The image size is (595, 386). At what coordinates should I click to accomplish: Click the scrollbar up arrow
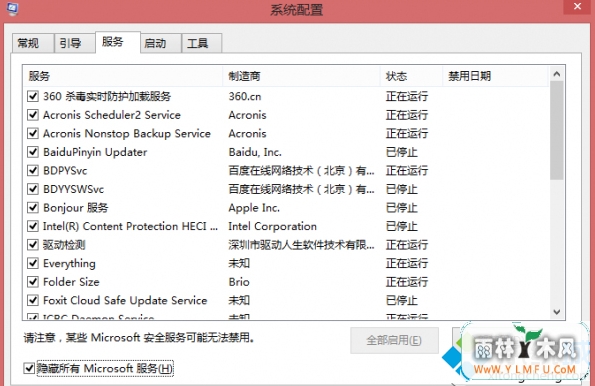click(x=557, y=74)
